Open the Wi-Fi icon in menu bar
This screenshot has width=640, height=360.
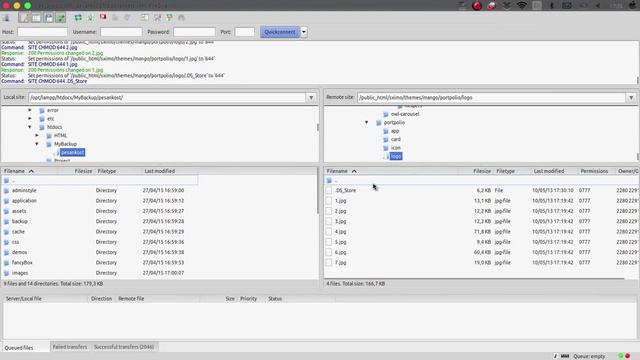[x=522, y=5]
